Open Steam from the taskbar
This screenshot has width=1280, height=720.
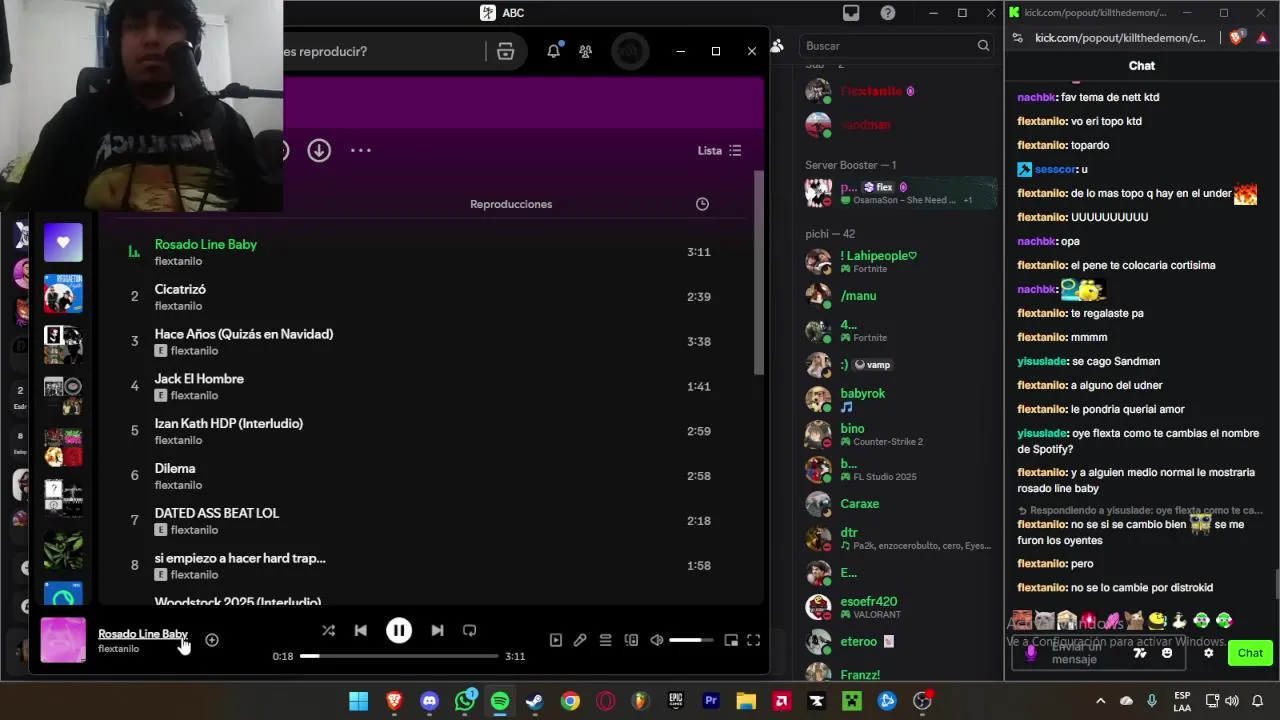pos(535,701)
